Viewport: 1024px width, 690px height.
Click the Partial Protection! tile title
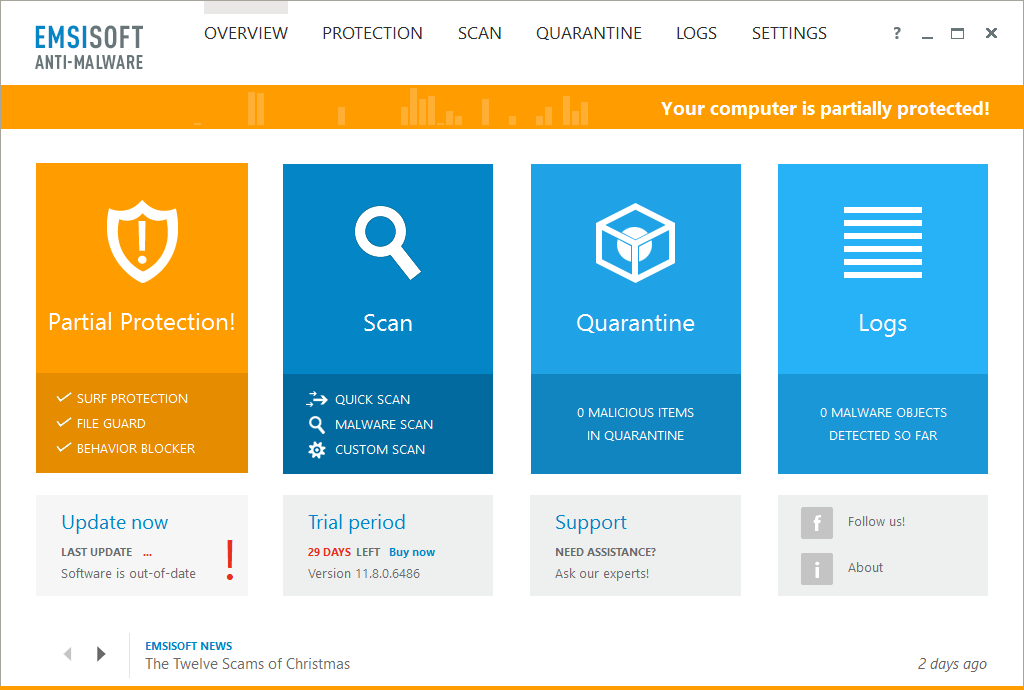(142, 322)
